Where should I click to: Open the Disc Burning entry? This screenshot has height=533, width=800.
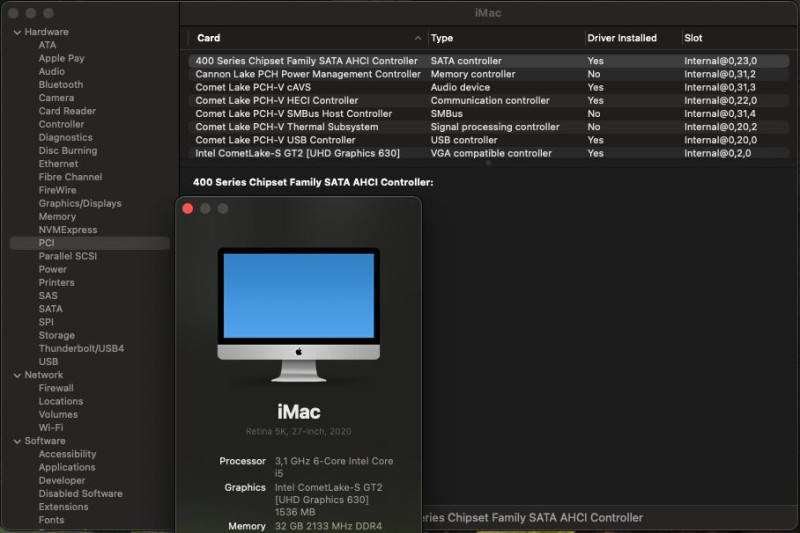pos(68,151)
